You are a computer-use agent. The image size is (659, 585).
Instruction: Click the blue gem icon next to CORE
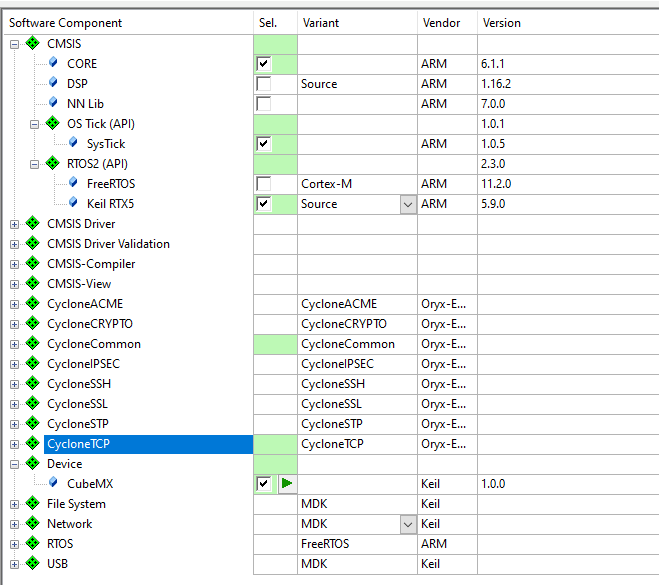click(54, 64)
